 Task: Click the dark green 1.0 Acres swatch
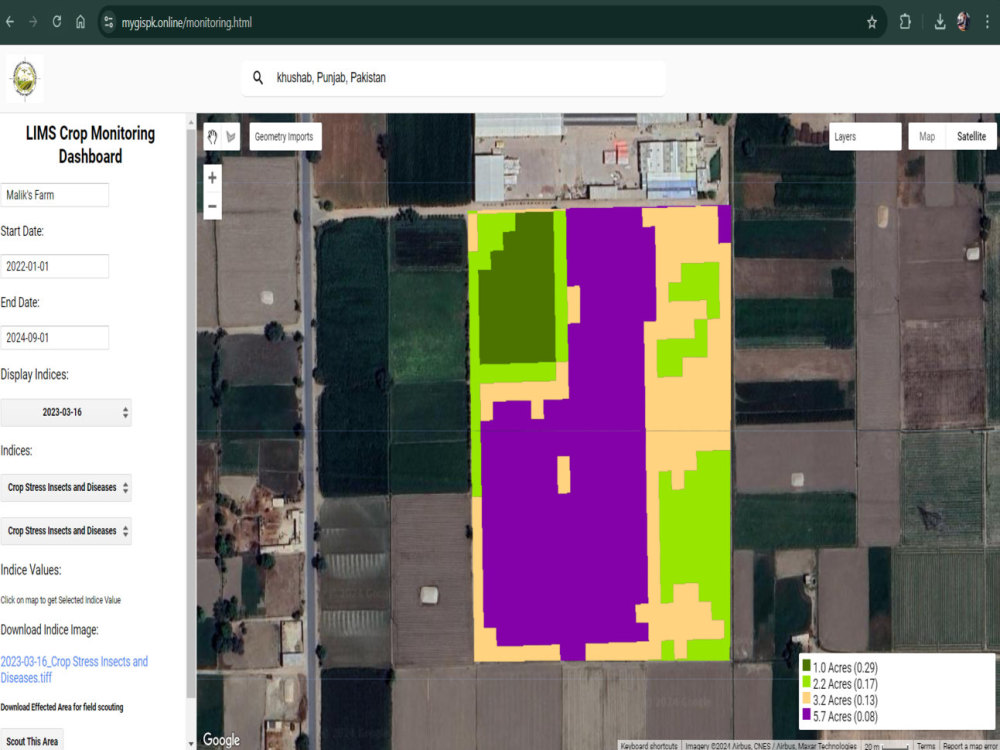click(806, 666)
